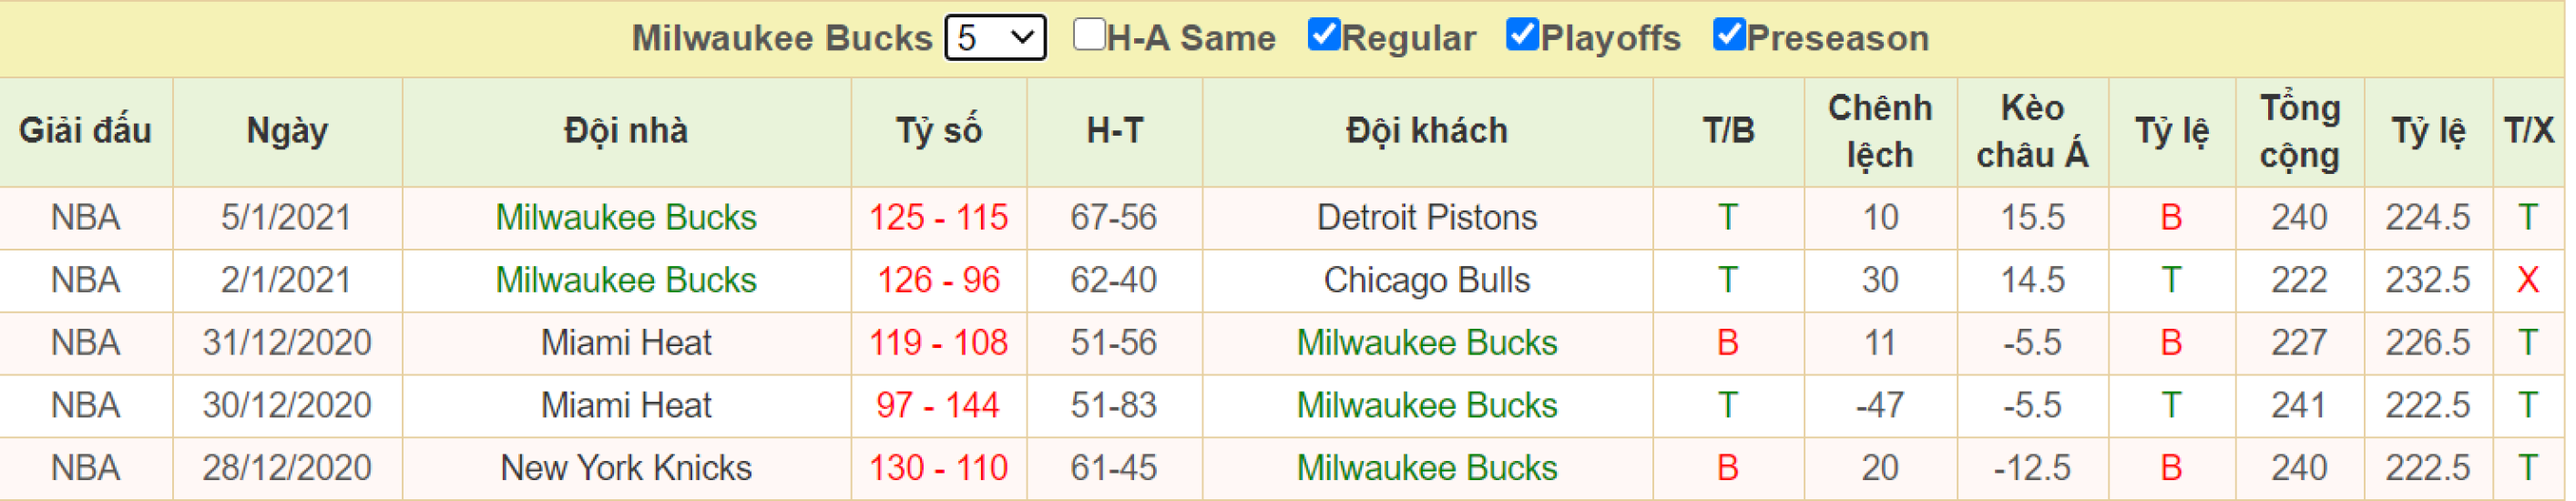This screenshot has width=2576, height=501.
Task: Click the Kèo châu Á column header
Action: [2032, 131]
